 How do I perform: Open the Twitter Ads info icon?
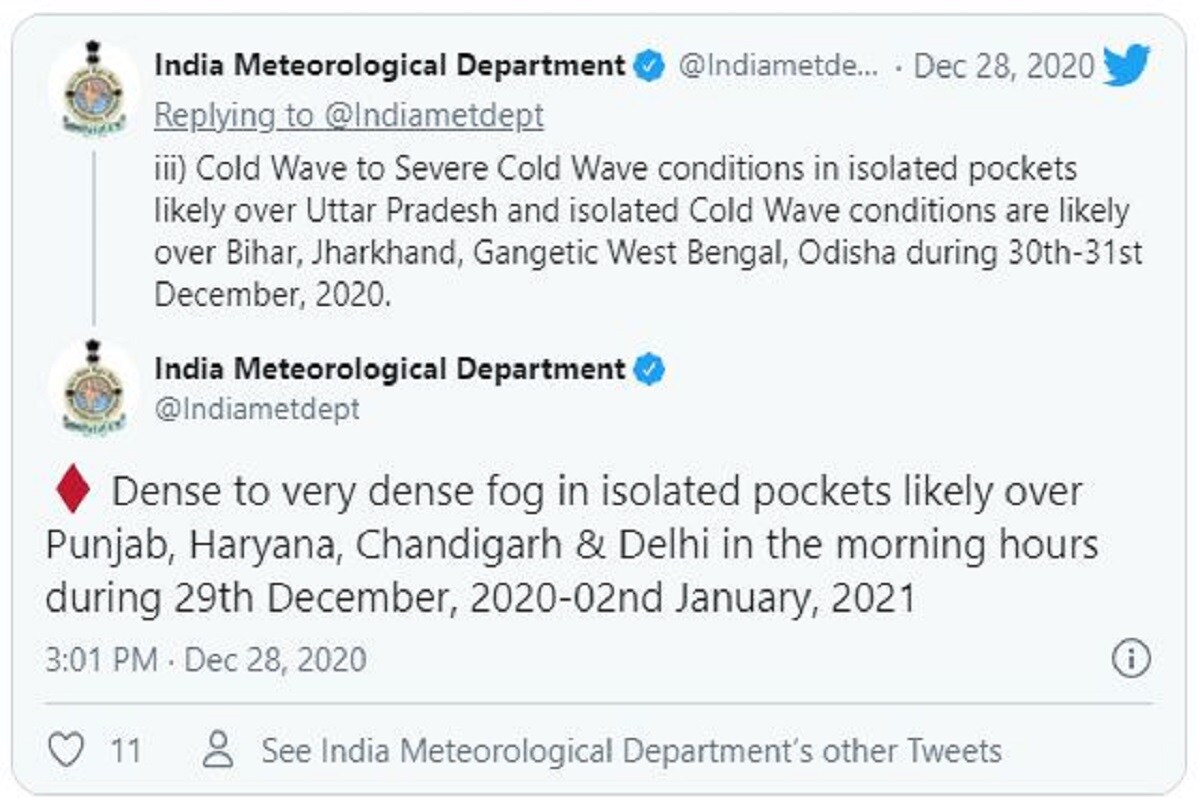pos(1131,659)
